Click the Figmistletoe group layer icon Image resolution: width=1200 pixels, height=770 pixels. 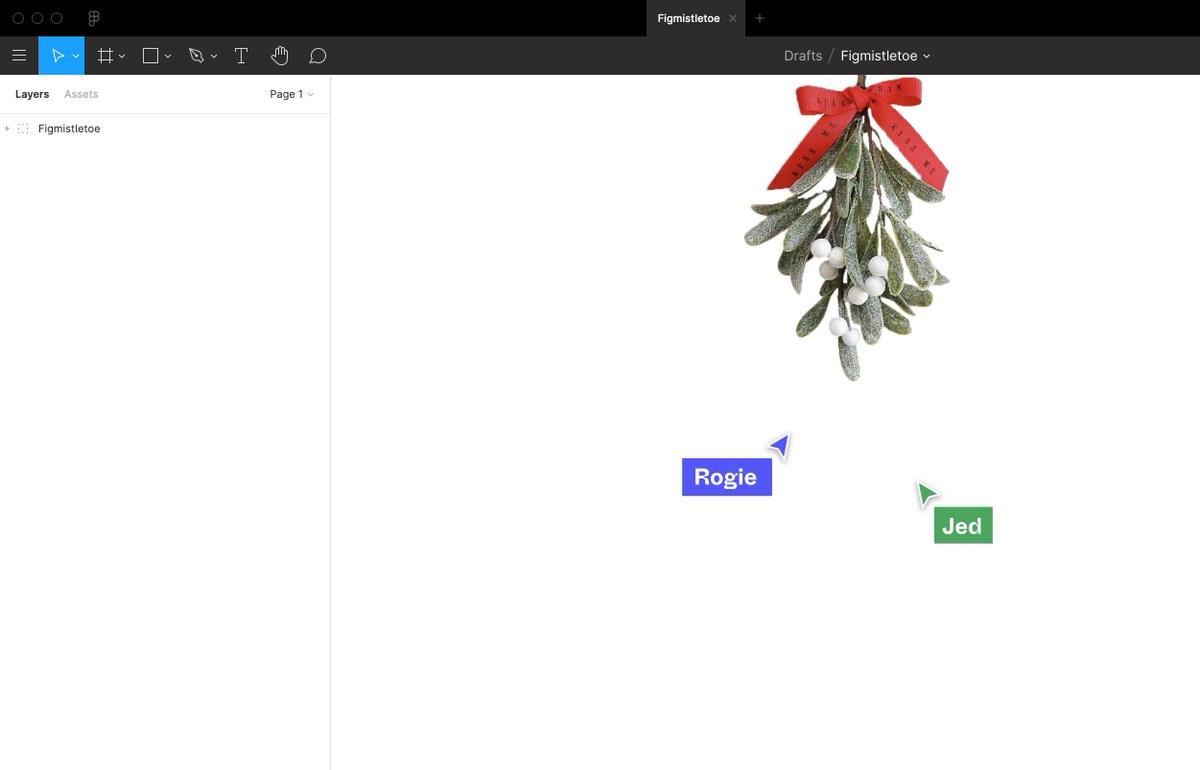click(23, 129)
